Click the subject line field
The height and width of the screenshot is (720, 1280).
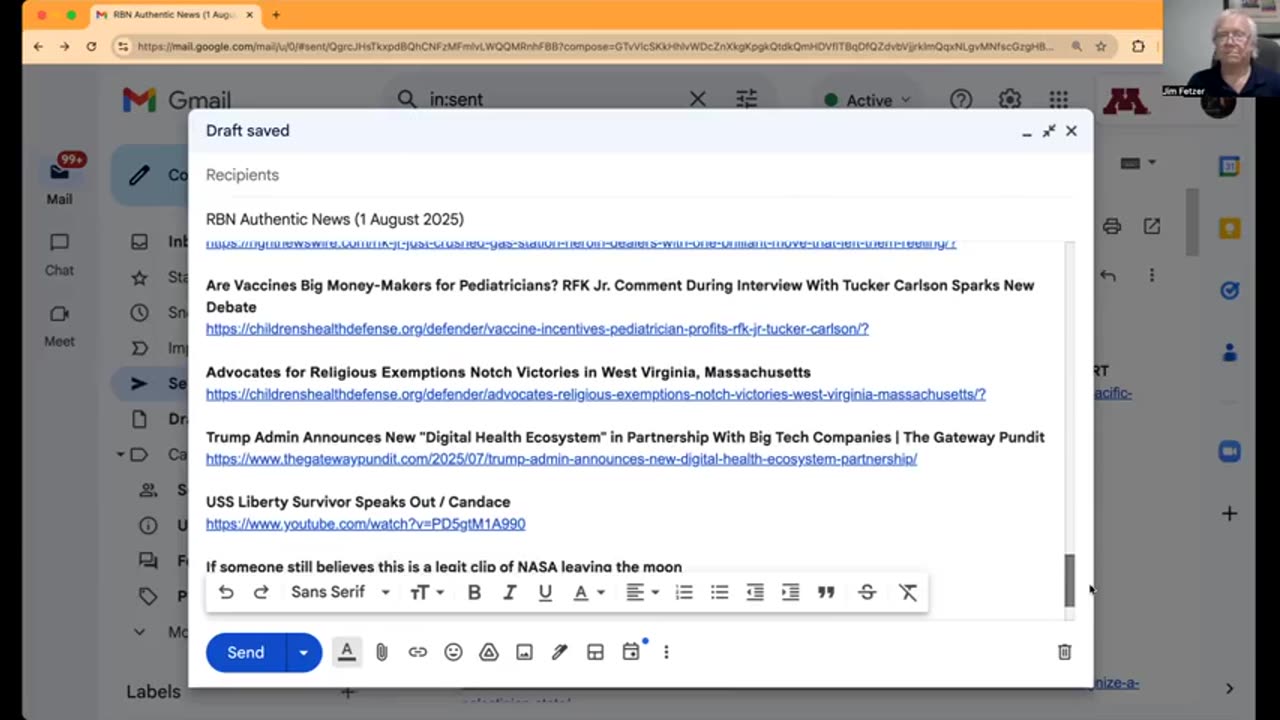[640, 219]
